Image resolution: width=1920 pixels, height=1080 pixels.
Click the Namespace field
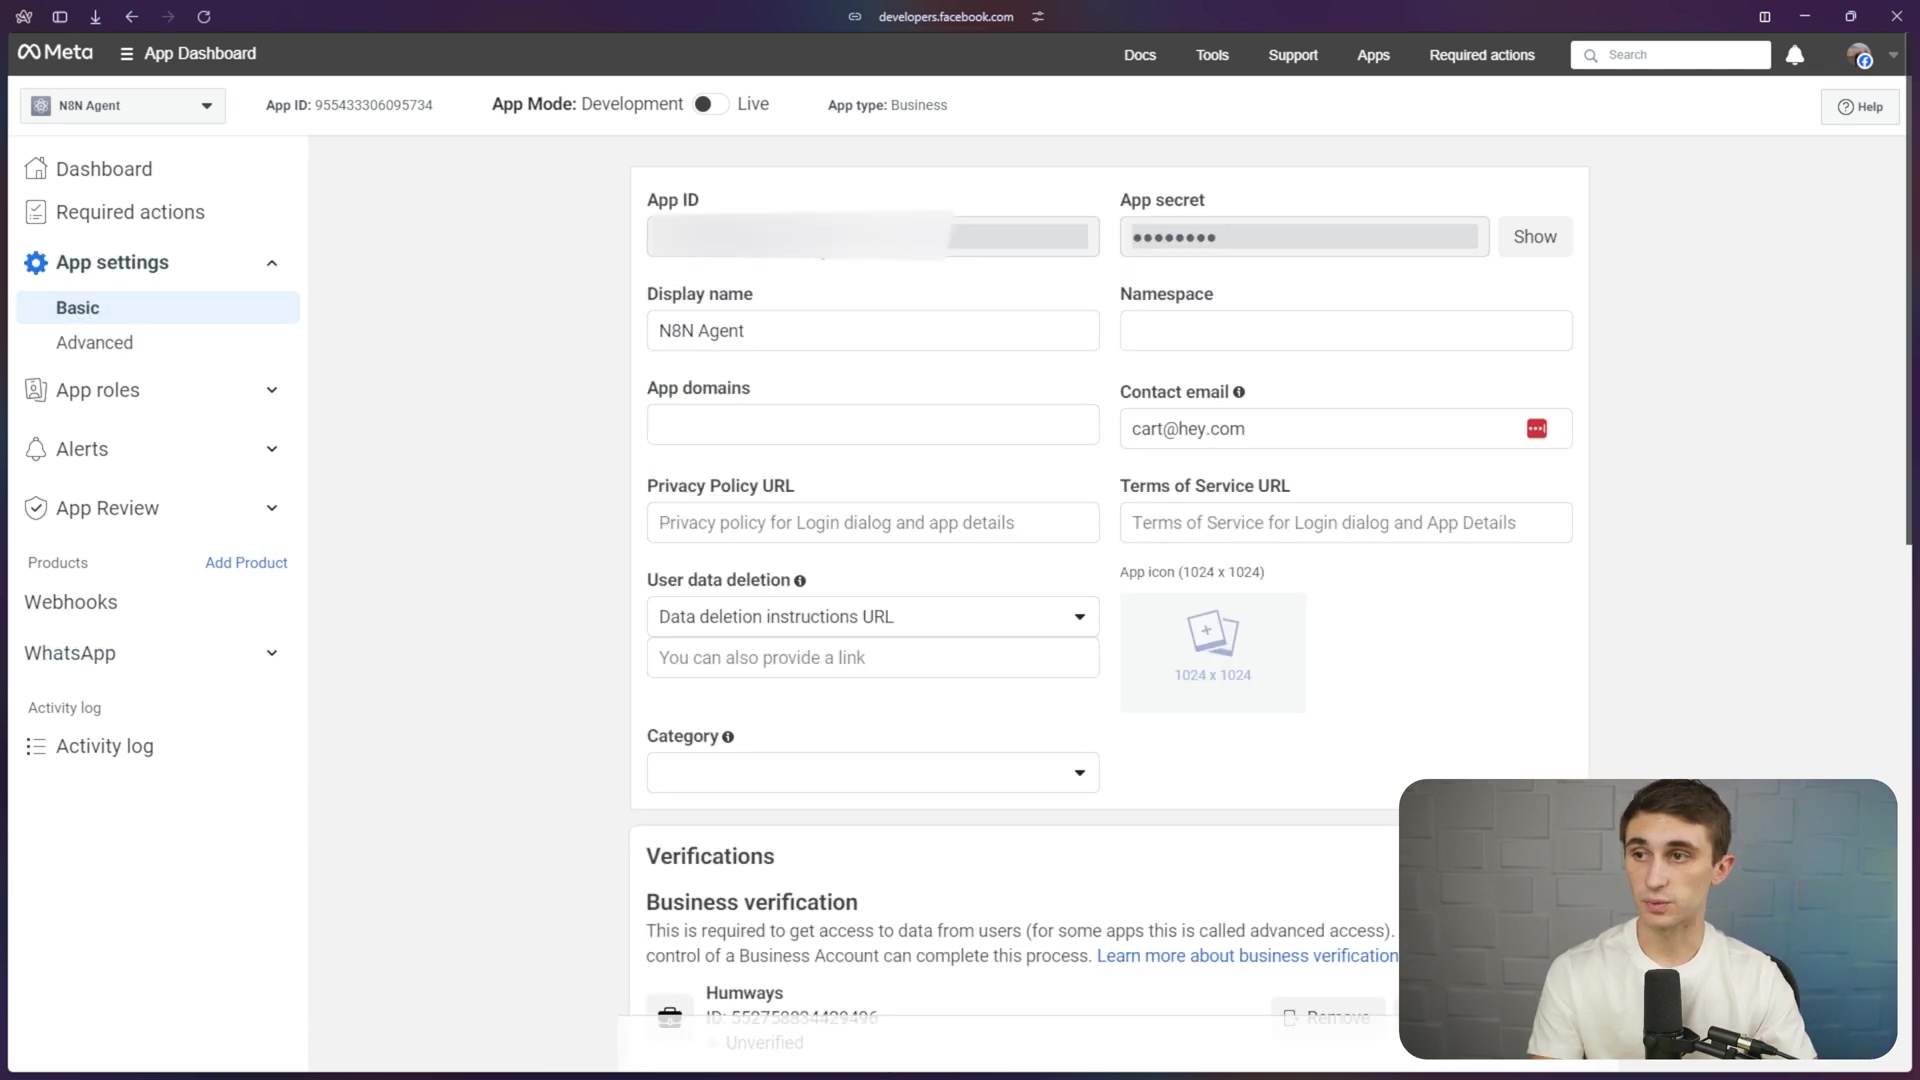(1346, 331)
